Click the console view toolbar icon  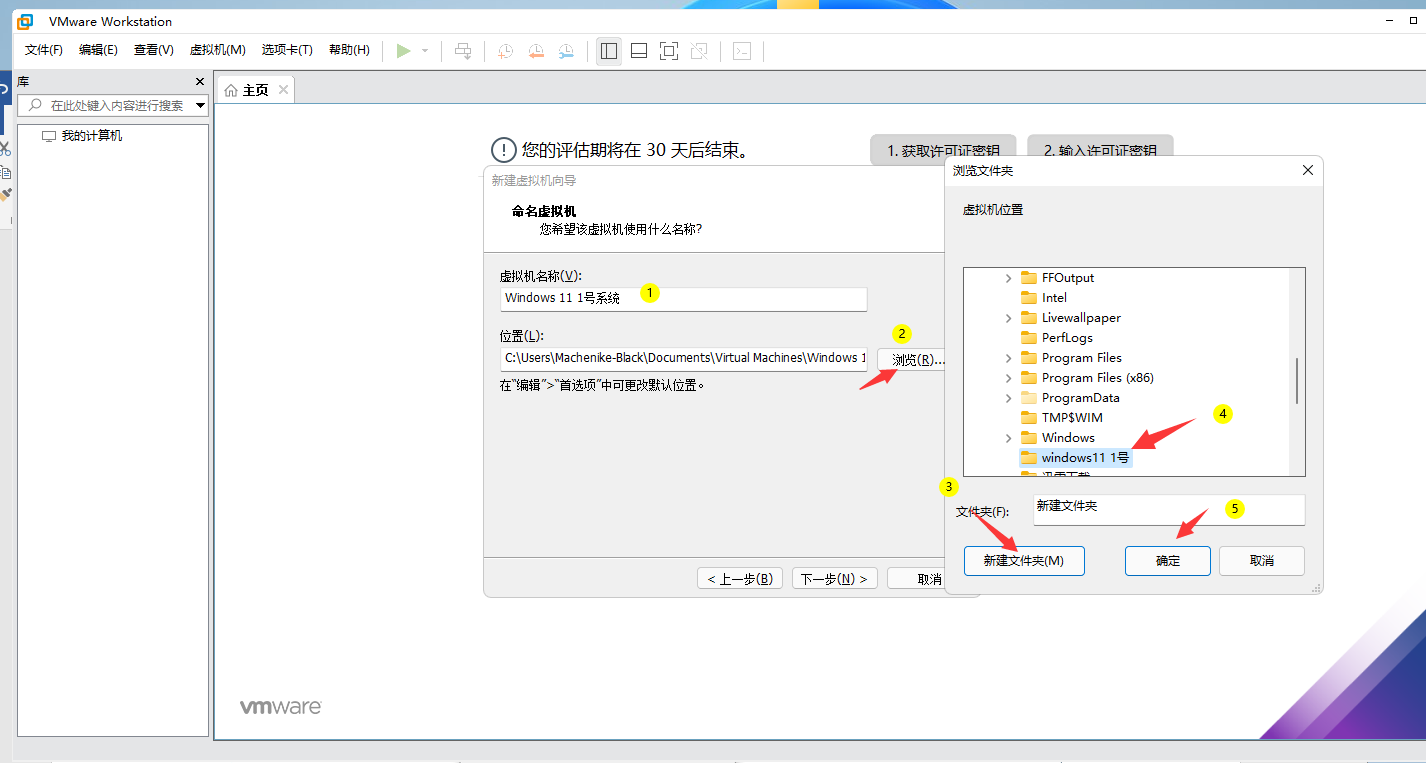tap(741, 51)
